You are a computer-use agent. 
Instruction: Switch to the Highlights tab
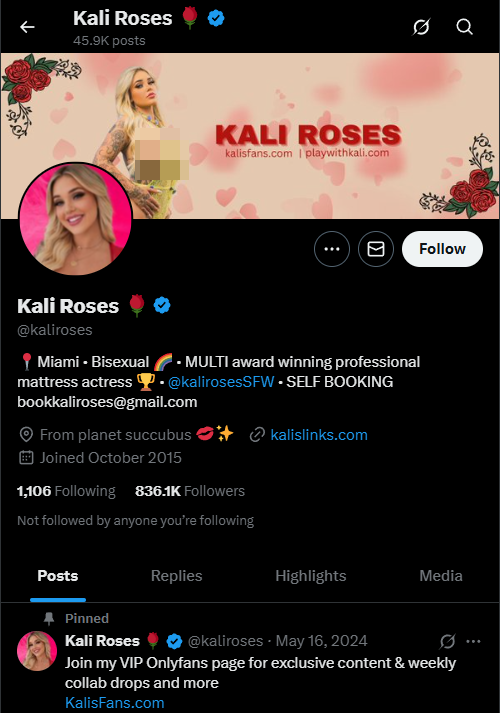click(311, 576)
